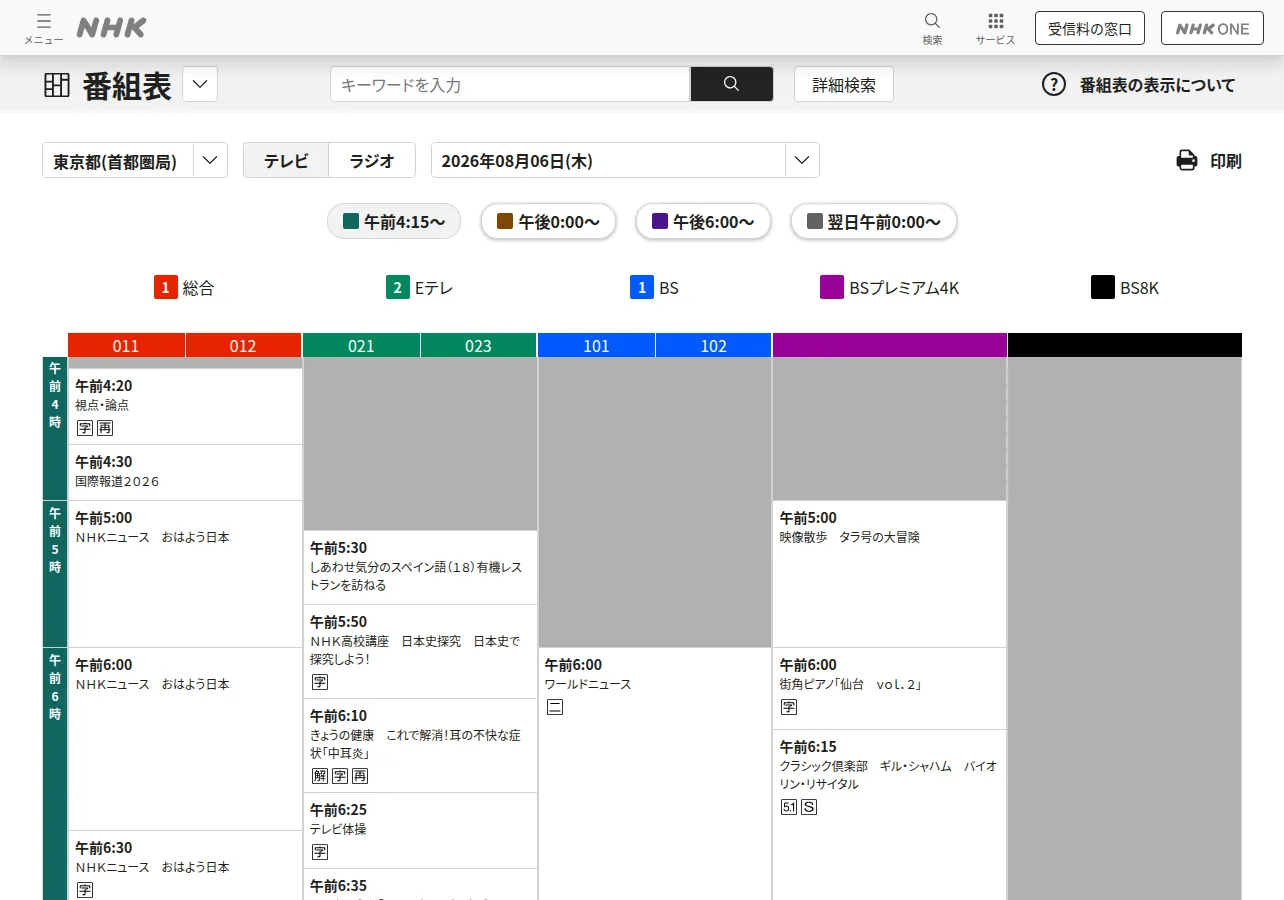Select channel 101 column header
The height and width of the screenshot is (900, 1284).
coord(596,346)
